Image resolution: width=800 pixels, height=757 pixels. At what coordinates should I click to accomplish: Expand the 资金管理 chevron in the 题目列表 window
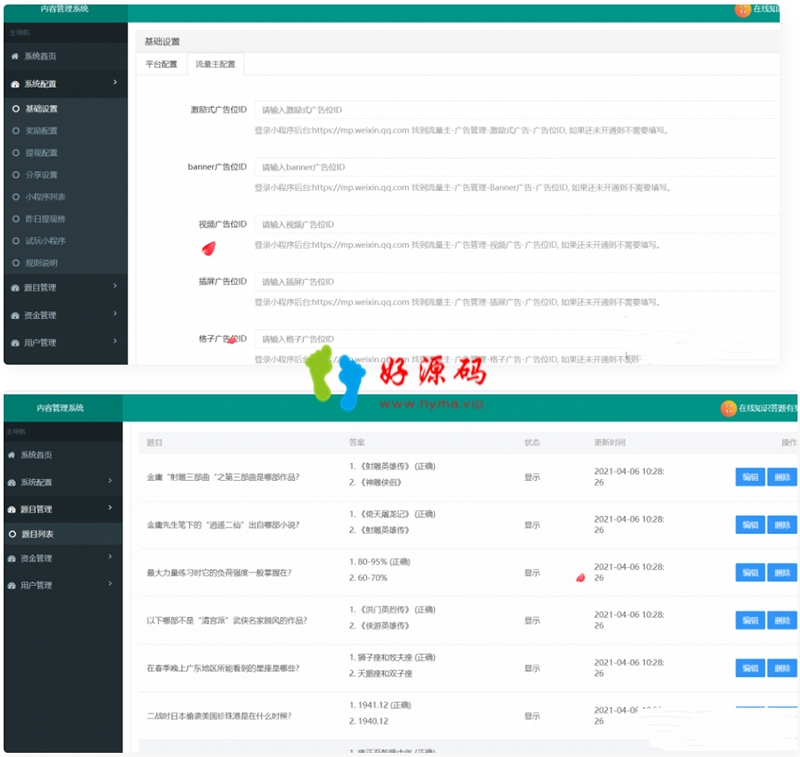coord(110,557)
